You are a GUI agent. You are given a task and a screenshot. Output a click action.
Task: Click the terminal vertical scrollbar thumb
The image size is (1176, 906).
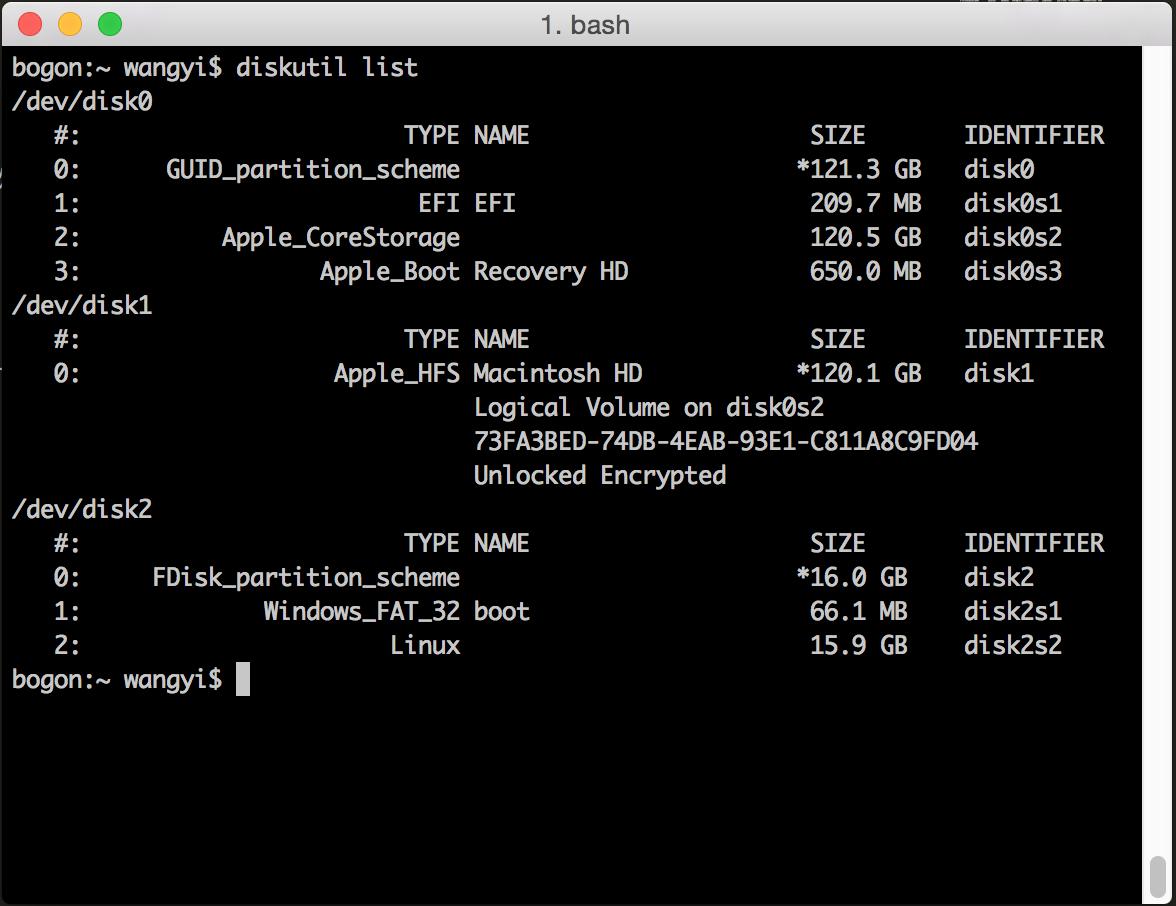(x=1158, y=875)
